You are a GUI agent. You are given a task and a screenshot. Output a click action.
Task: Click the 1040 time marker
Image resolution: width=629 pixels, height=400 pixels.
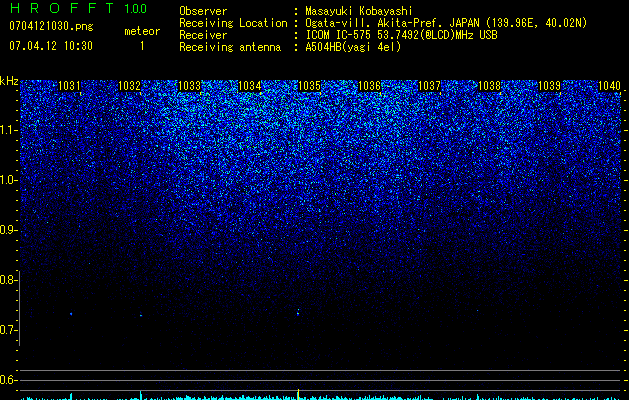tap(609, 86)
